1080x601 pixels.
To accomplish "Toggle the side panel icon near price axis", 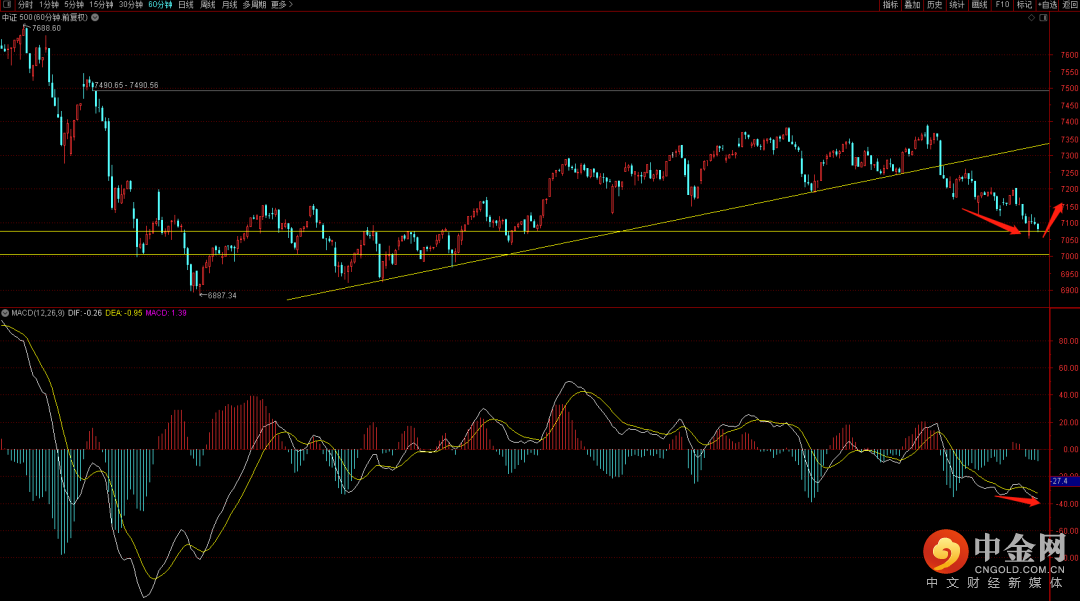I will click(x=1043, y=18).
